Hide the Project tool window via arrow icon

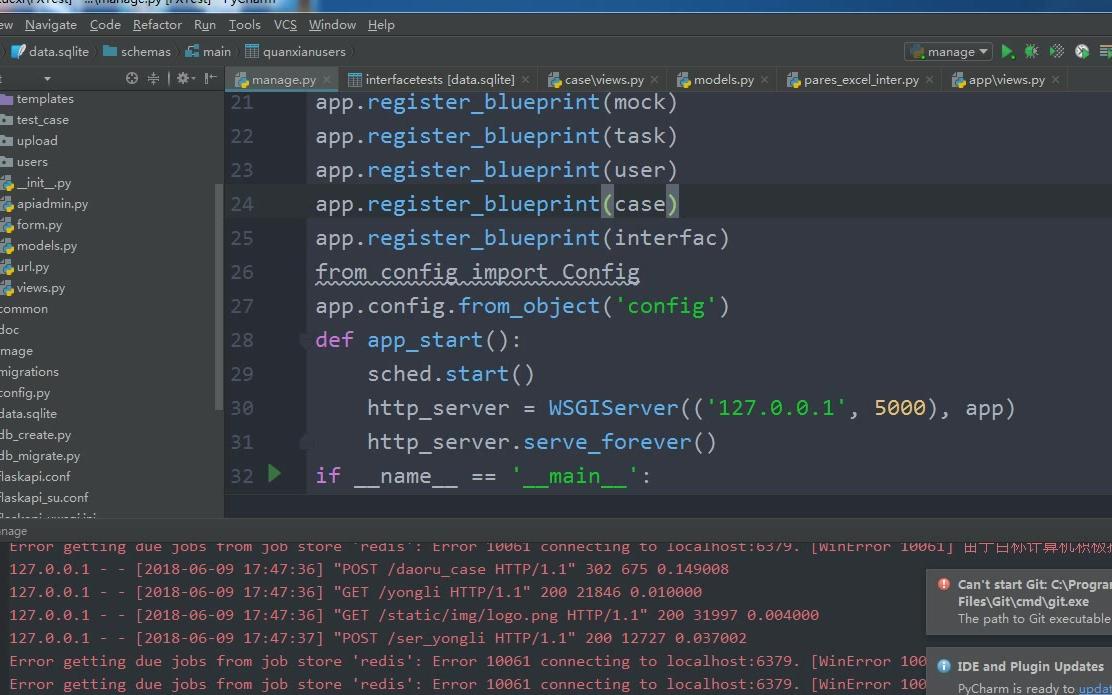tap(209, 78)
